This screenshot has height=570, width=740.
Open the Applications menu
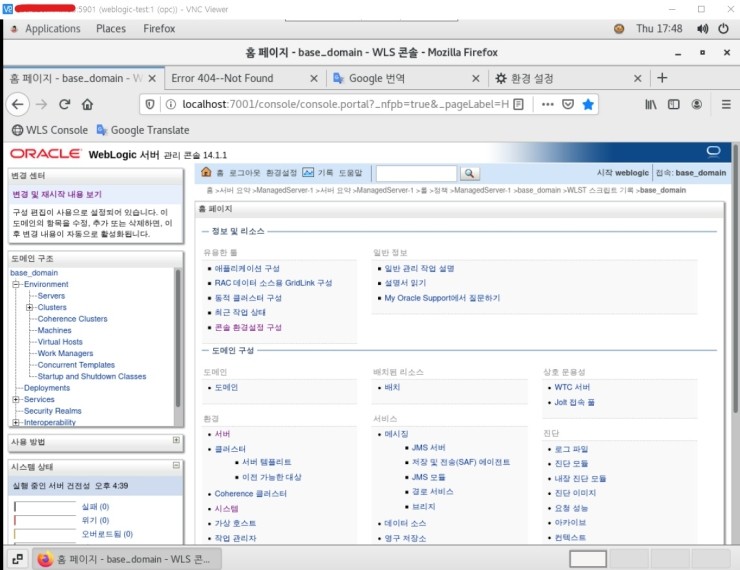[53, 29]
